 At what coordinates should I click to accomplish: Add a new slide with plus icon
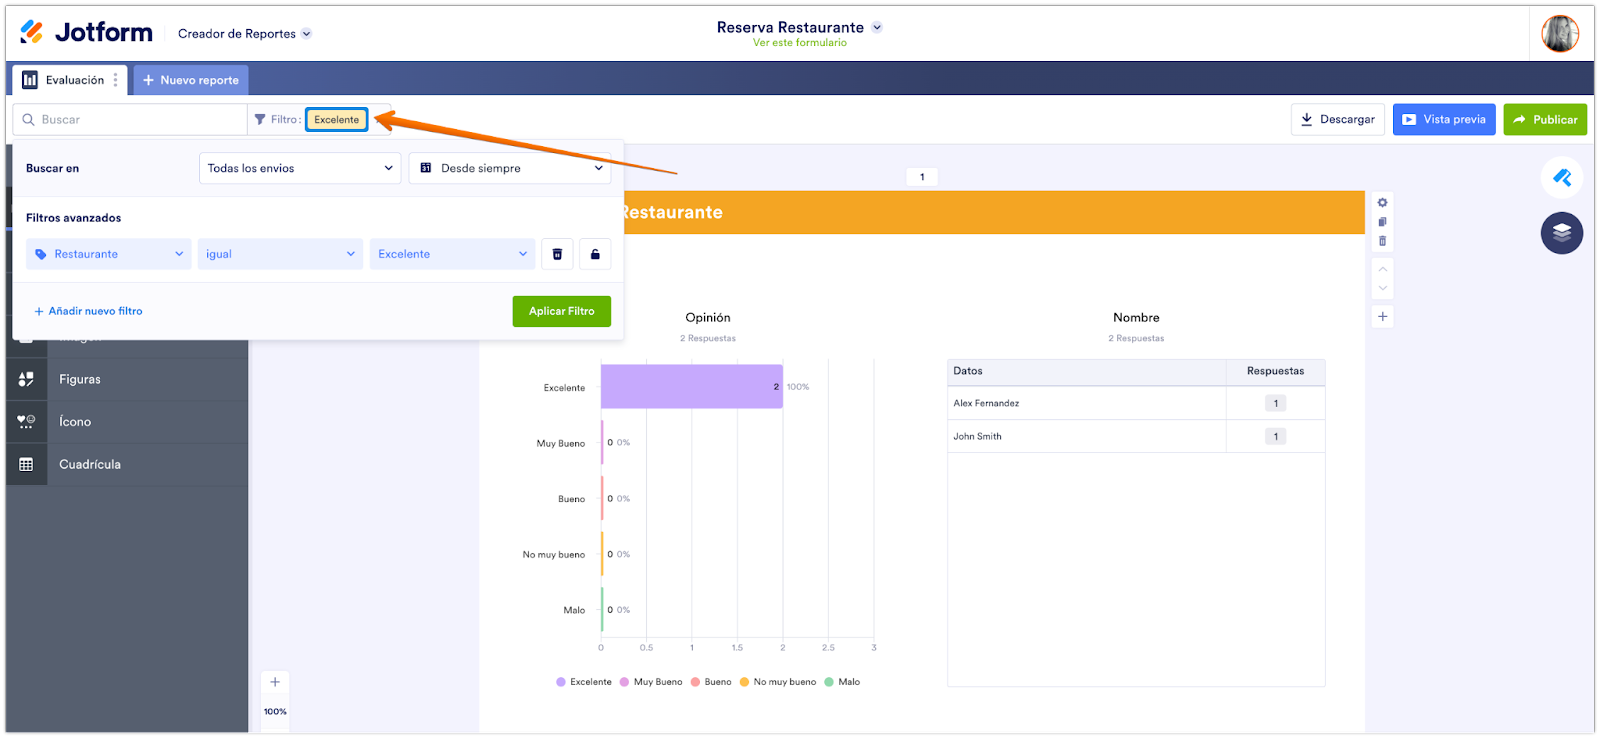[x=1382, y=317]
